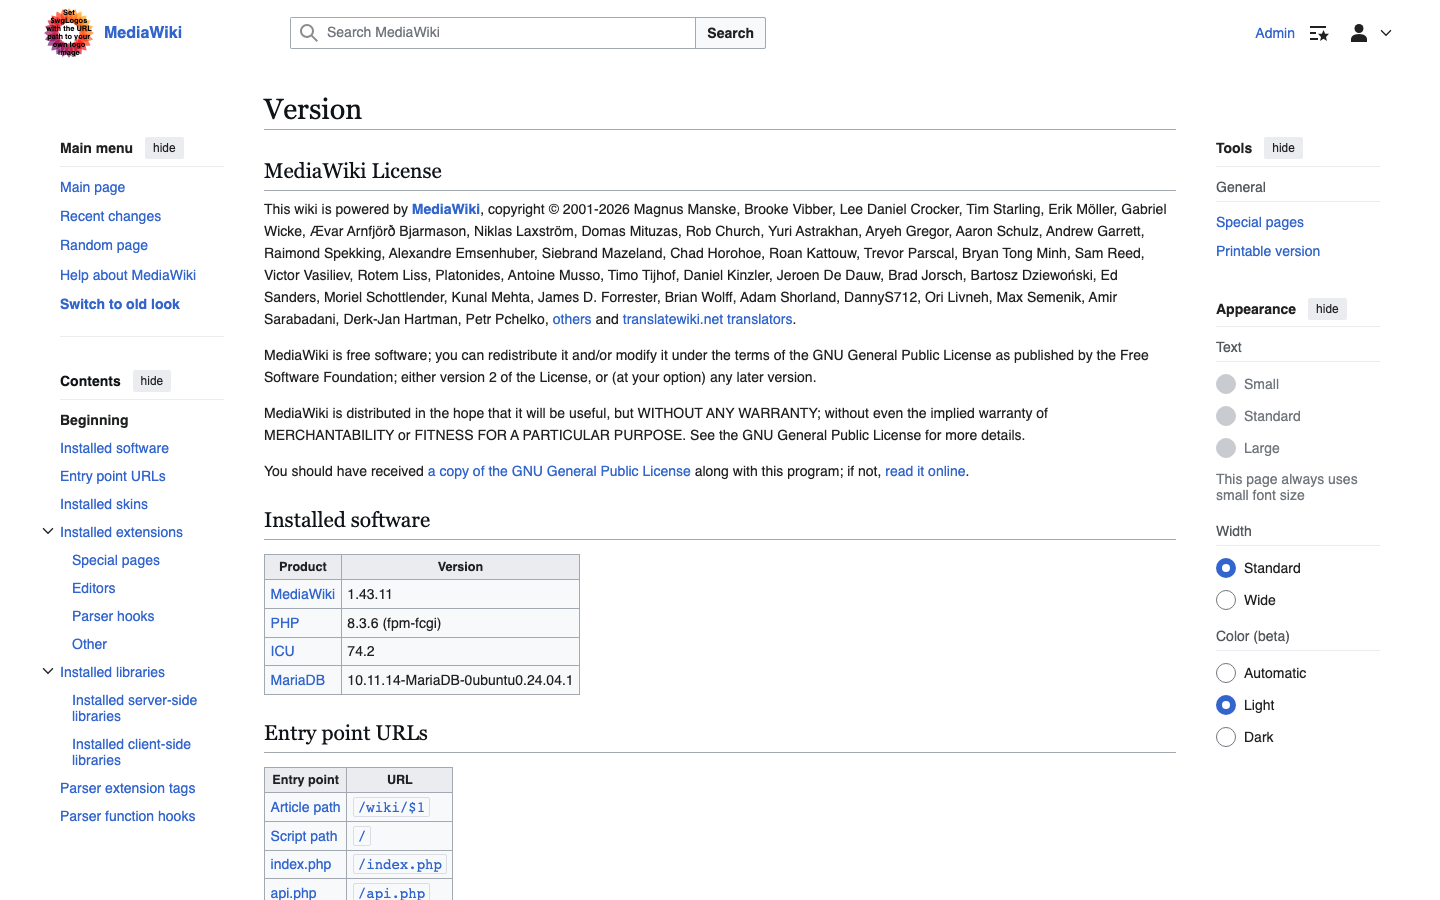The height and width of the screenshot is (900, 1440).
Task: Set color mode to Light
Action: [x=1226, y=705]
